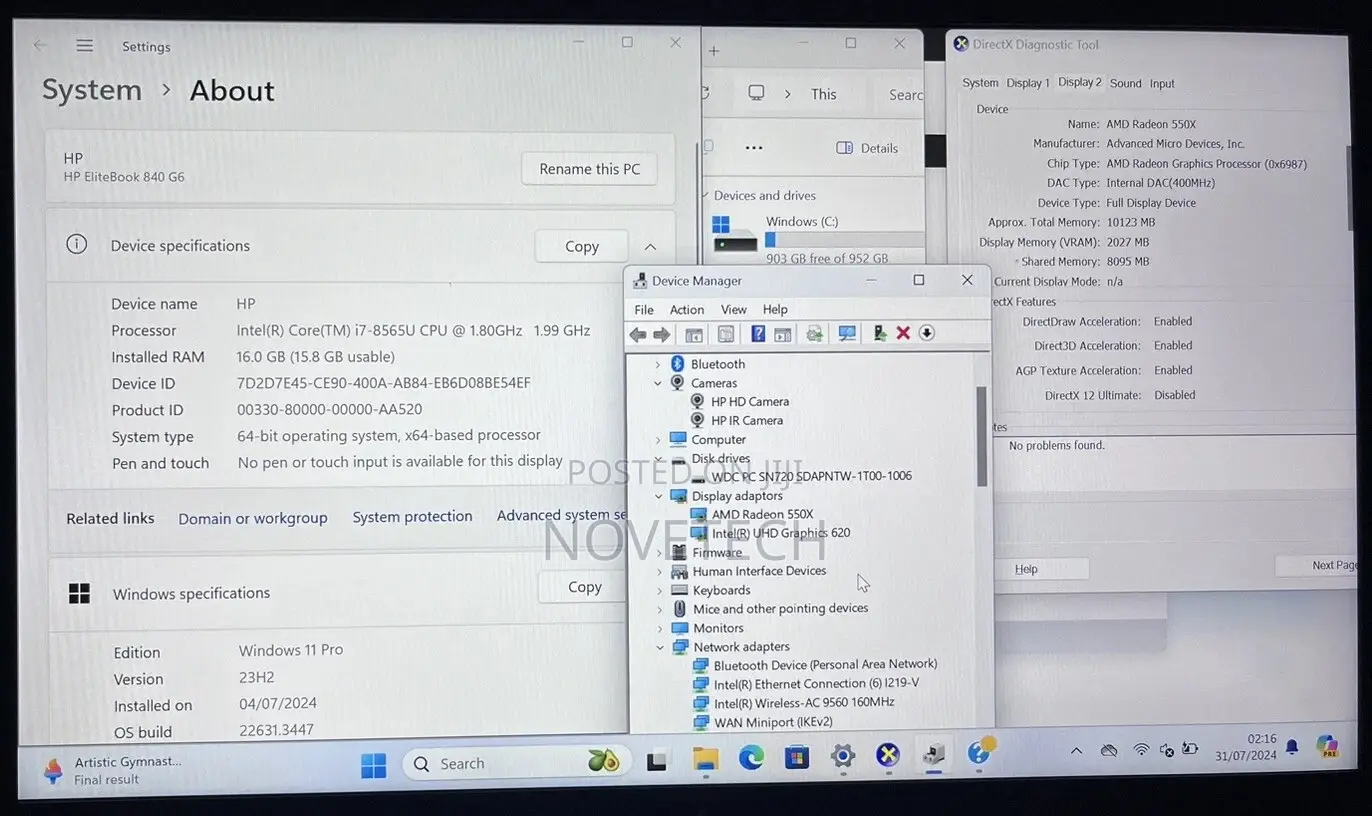Collapse the Cameras node in Device Manager
Viewport: 1372px width, 816px height.
point(658,383)
